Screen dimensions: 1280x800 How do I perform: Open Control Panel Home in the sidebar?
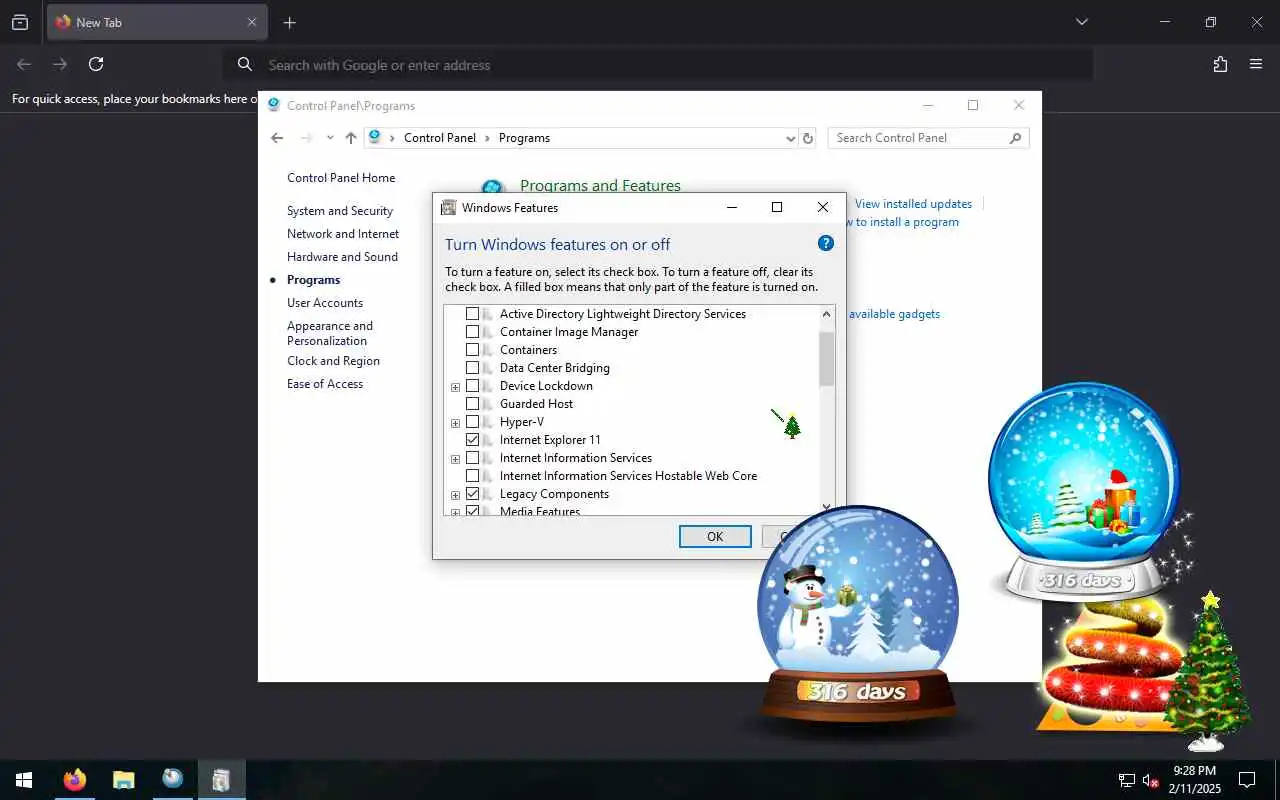tap(341, 178)
